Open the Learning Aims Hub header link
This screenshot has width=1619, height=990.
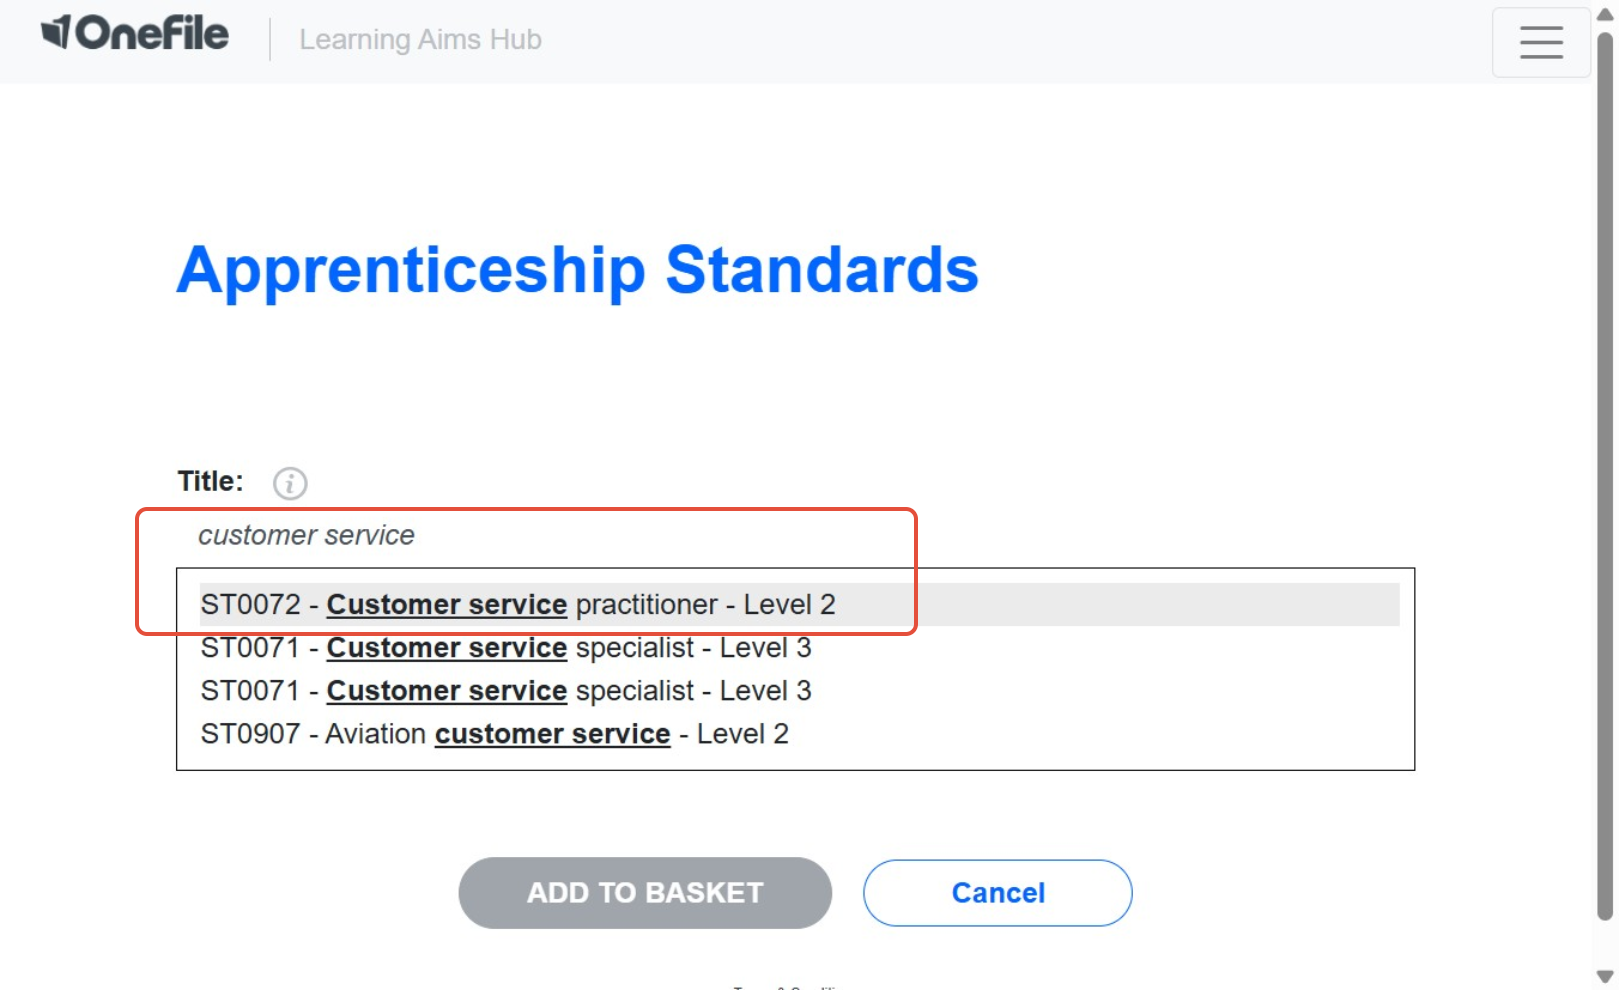420,40
